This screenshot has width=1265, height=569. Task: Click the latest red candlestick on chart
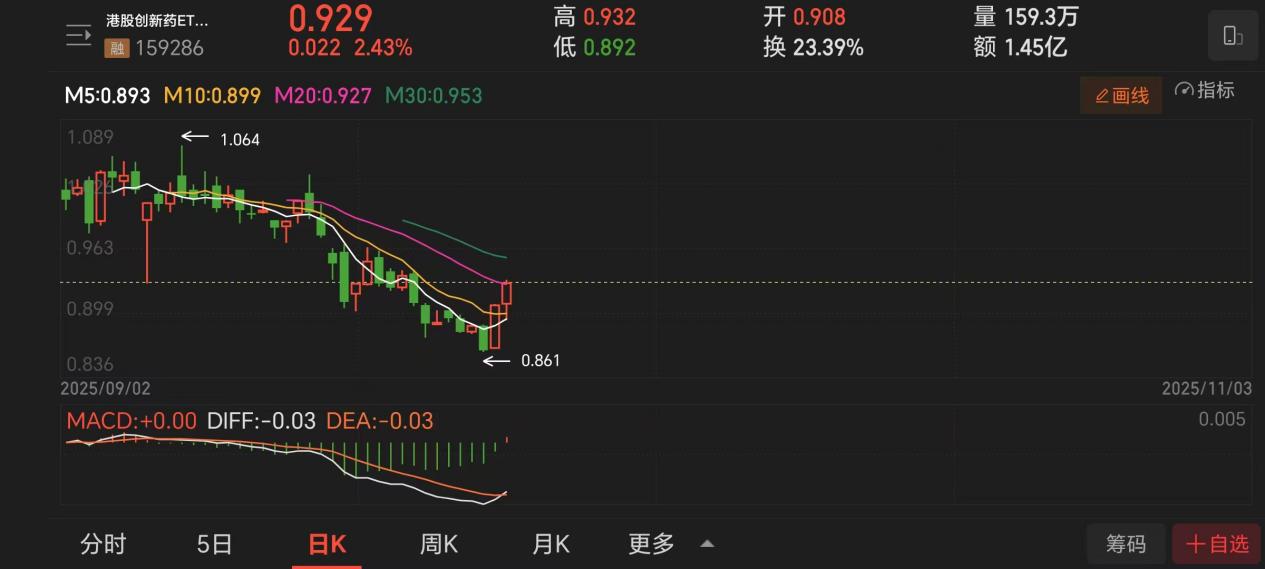point(507,293)
